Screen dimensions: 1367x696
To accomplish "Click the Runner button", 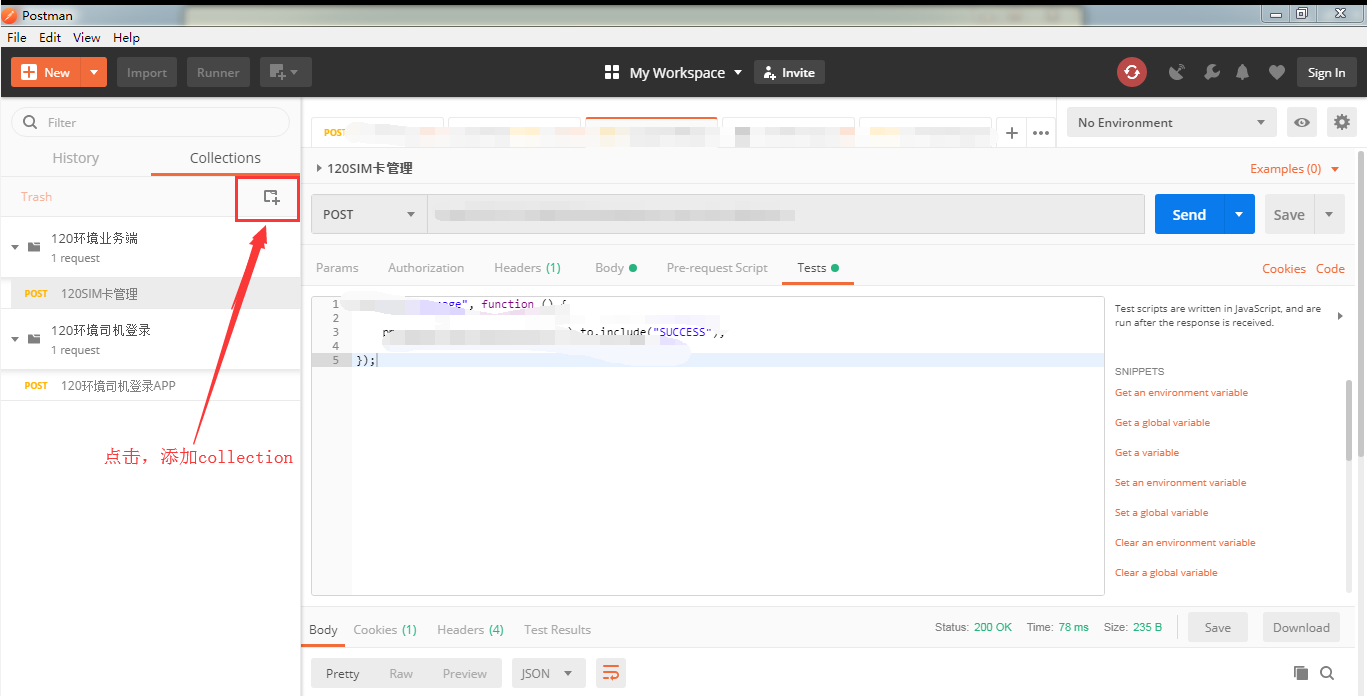I will coord(218,72).
